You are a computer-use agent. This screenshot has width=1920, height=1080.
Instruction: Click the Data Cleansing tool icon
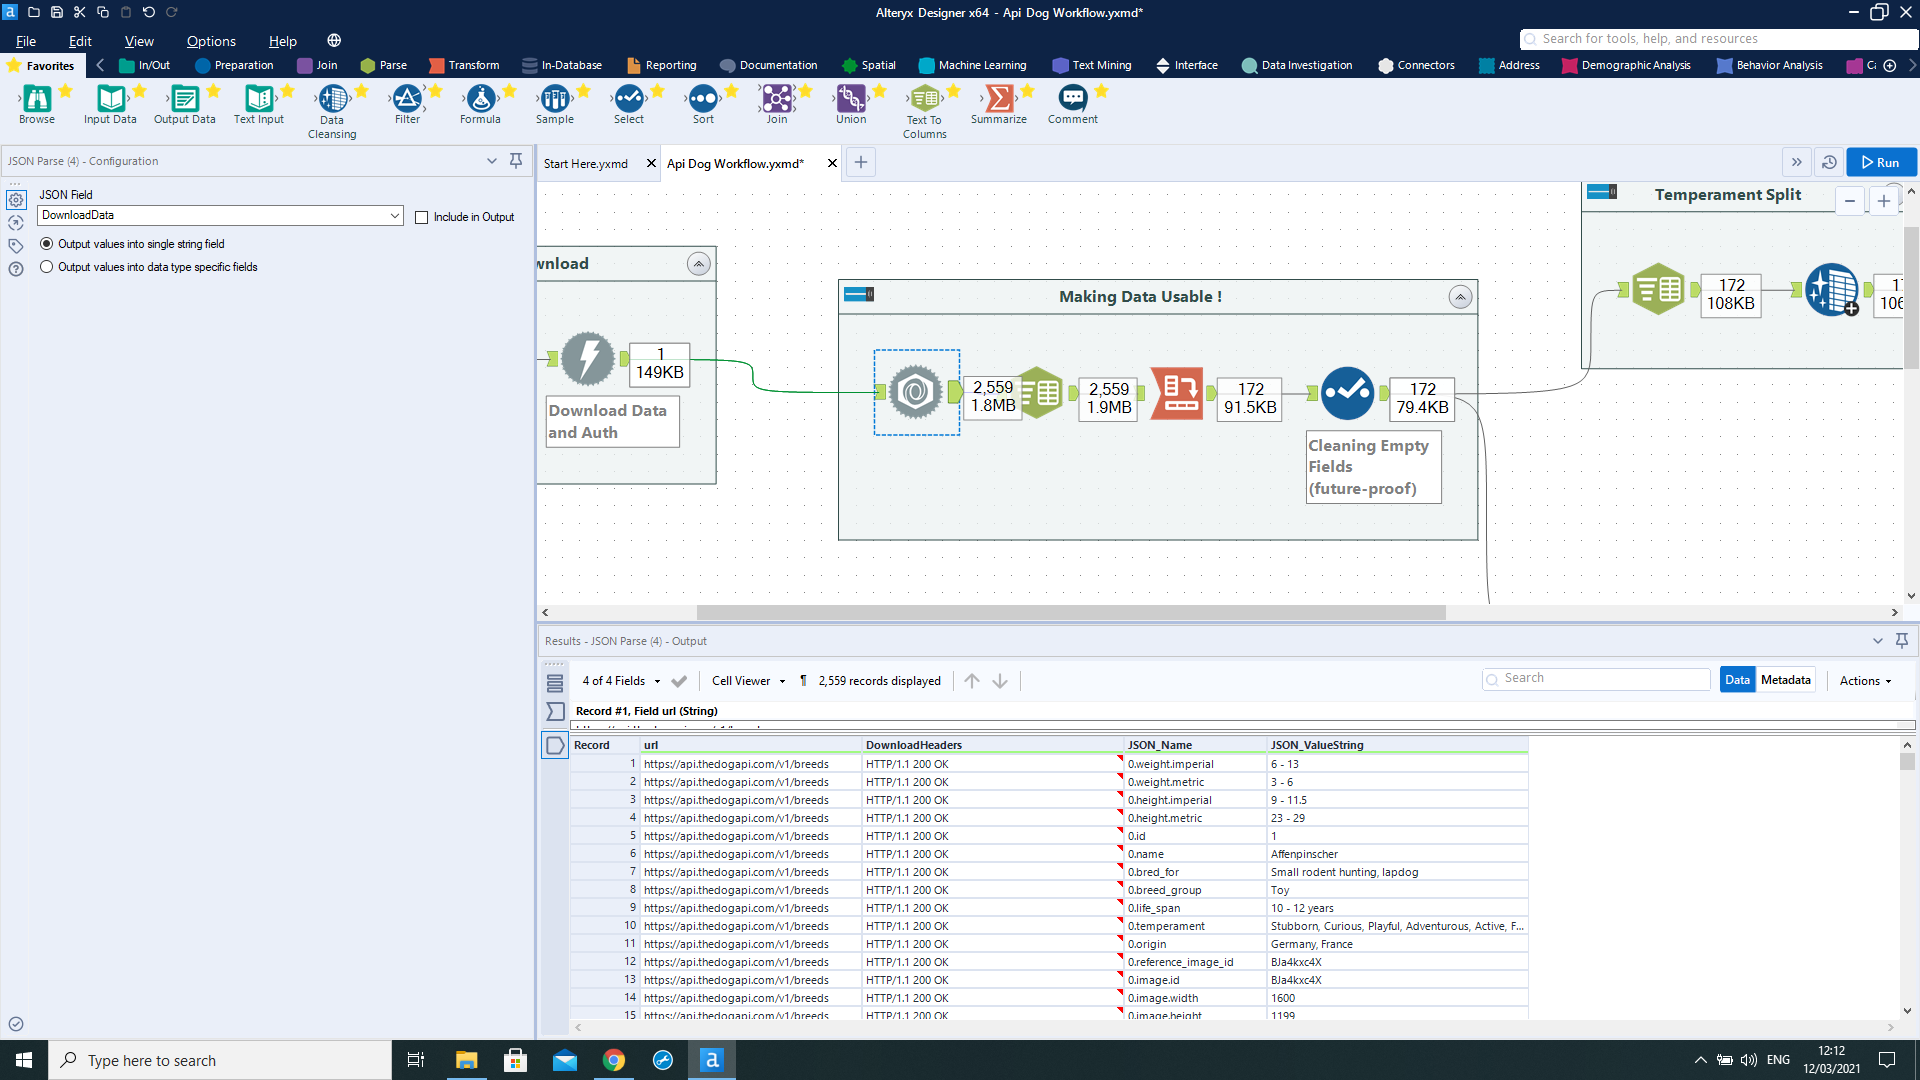pos(332,99)
